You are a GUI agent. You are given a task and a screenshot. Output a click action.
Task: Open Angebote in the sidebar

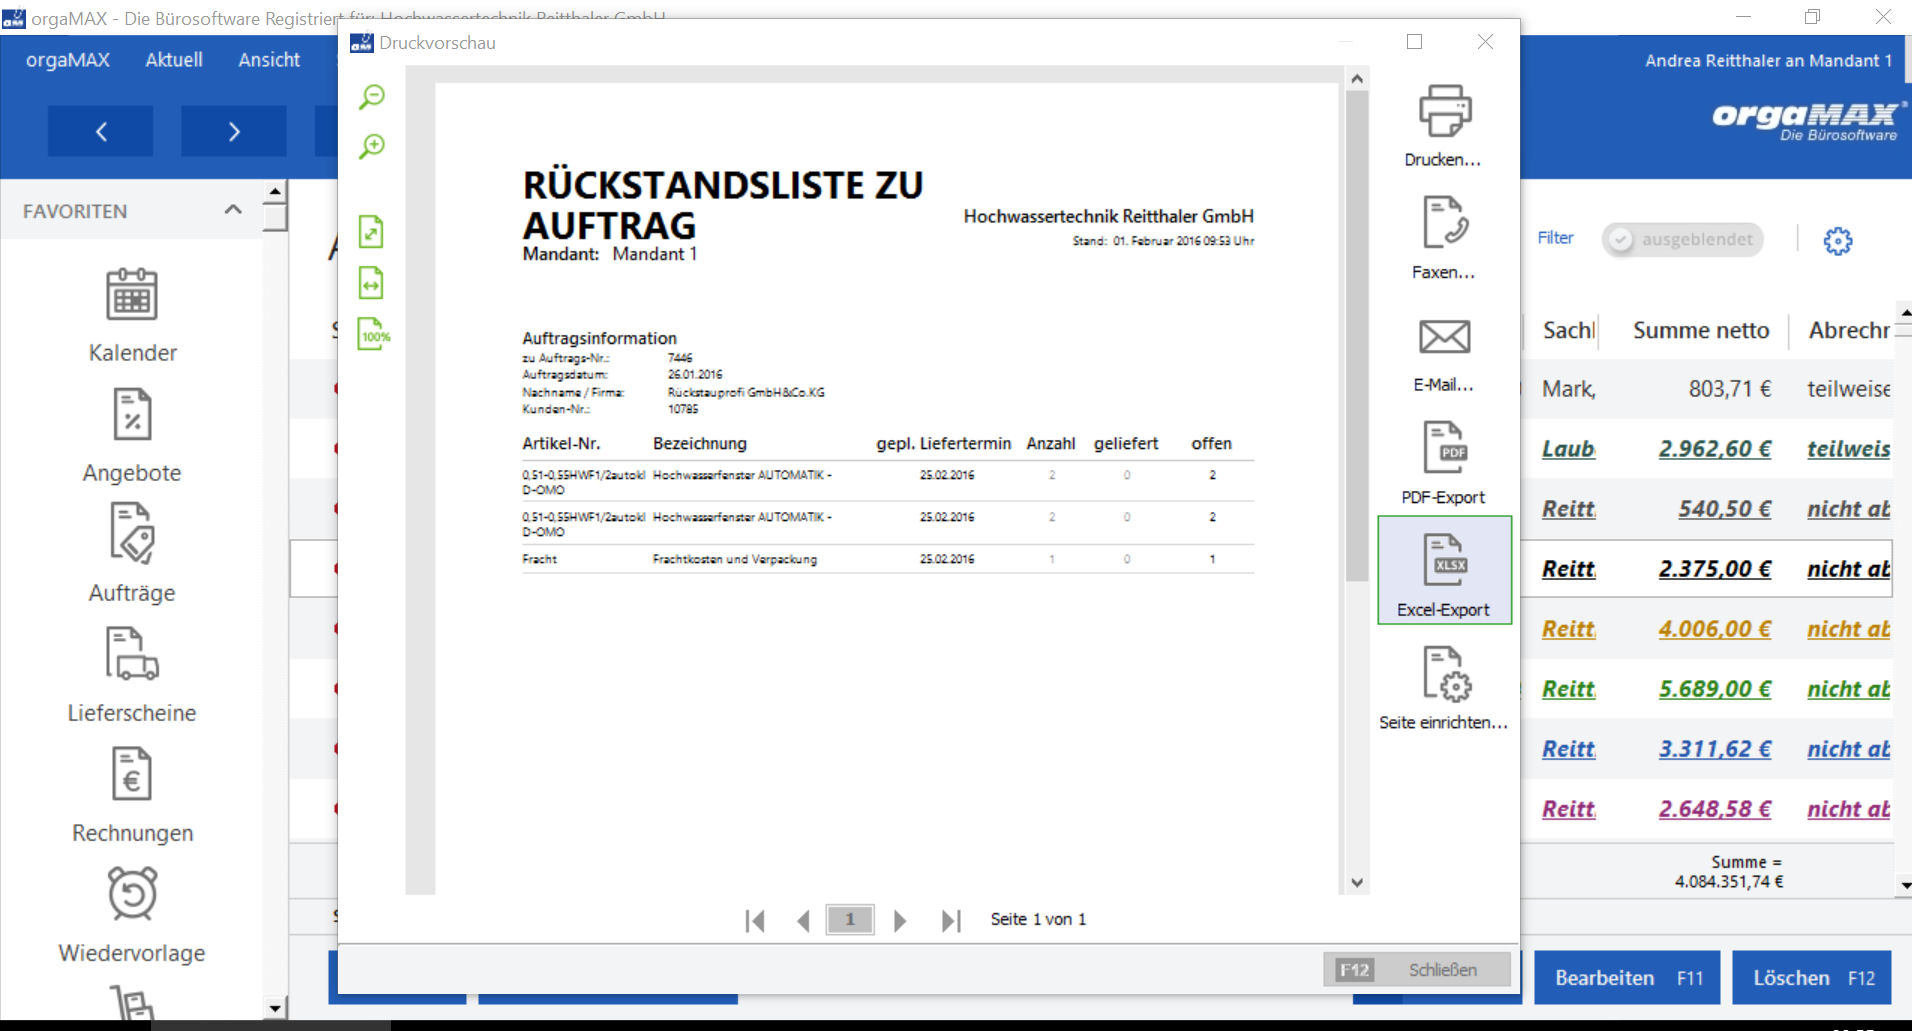point(132,435)
